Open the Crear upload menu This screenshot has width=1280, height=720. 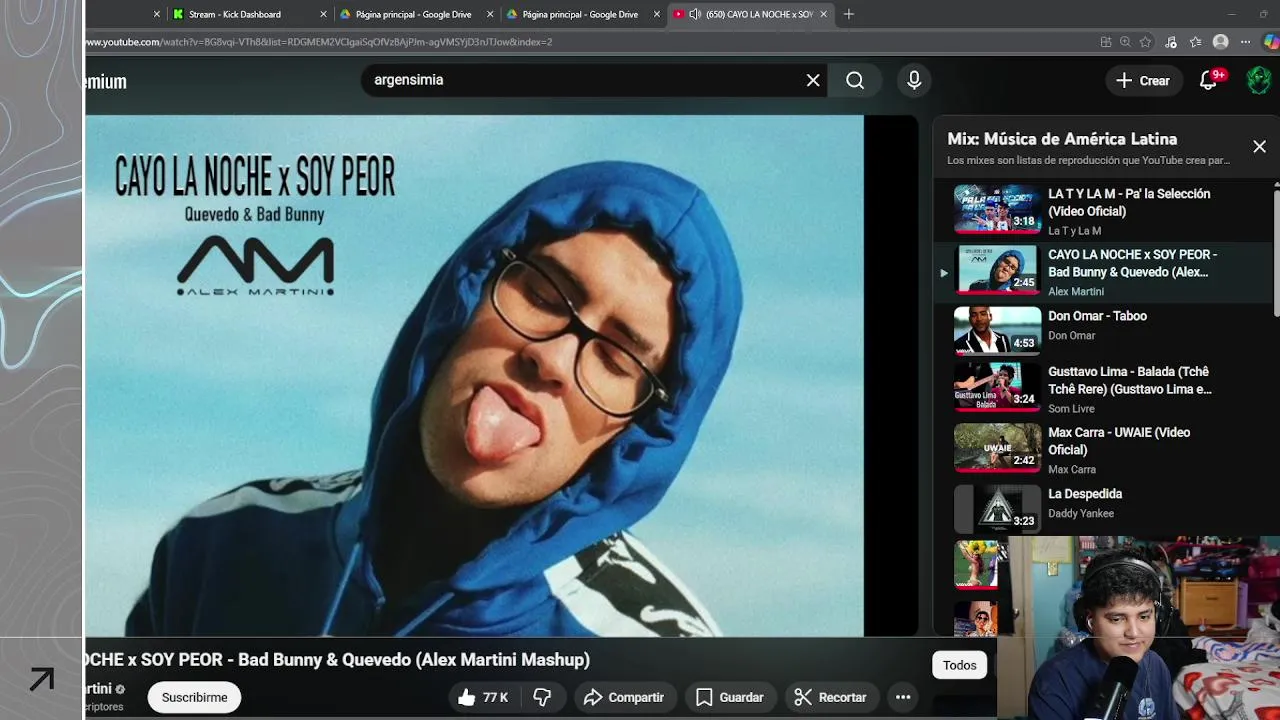pyautogui.click(x=1143, y=81)
